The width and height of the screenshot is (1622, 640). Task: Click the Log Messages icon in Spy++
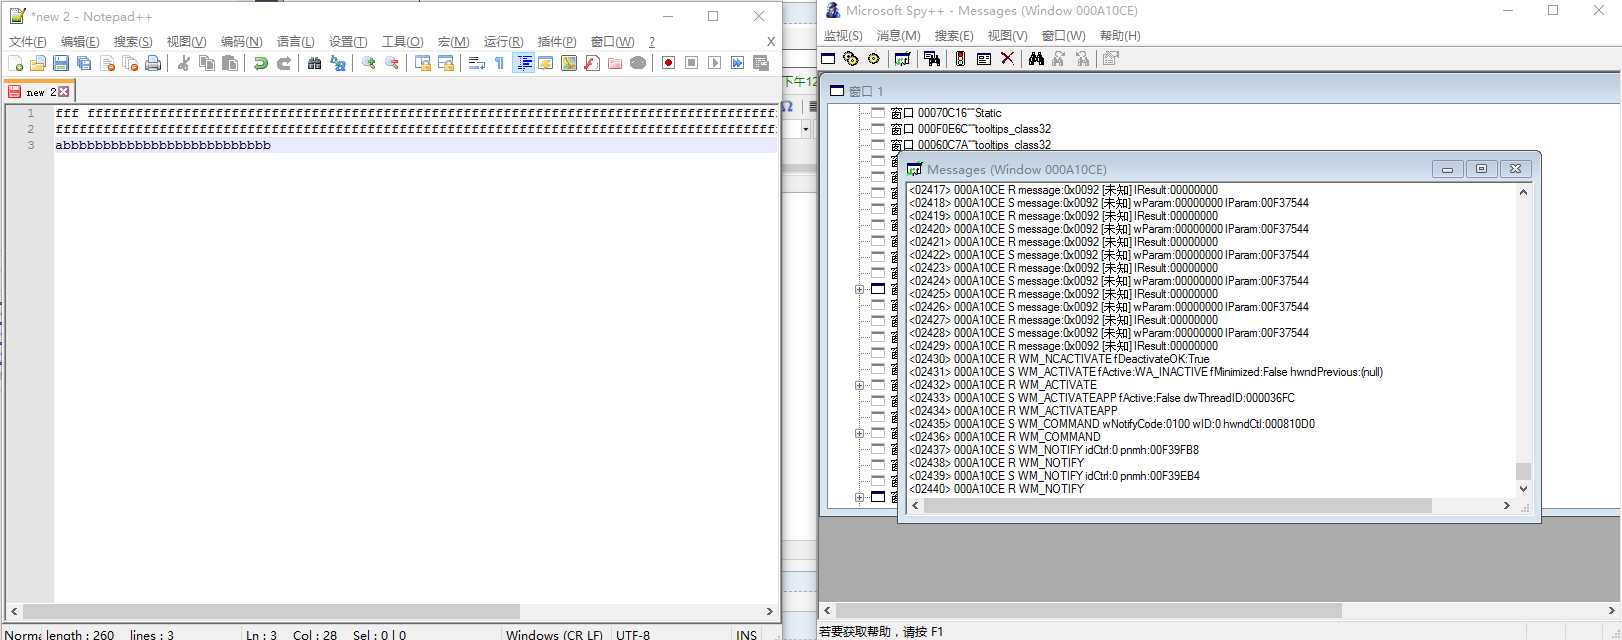(x=903, y=59)
